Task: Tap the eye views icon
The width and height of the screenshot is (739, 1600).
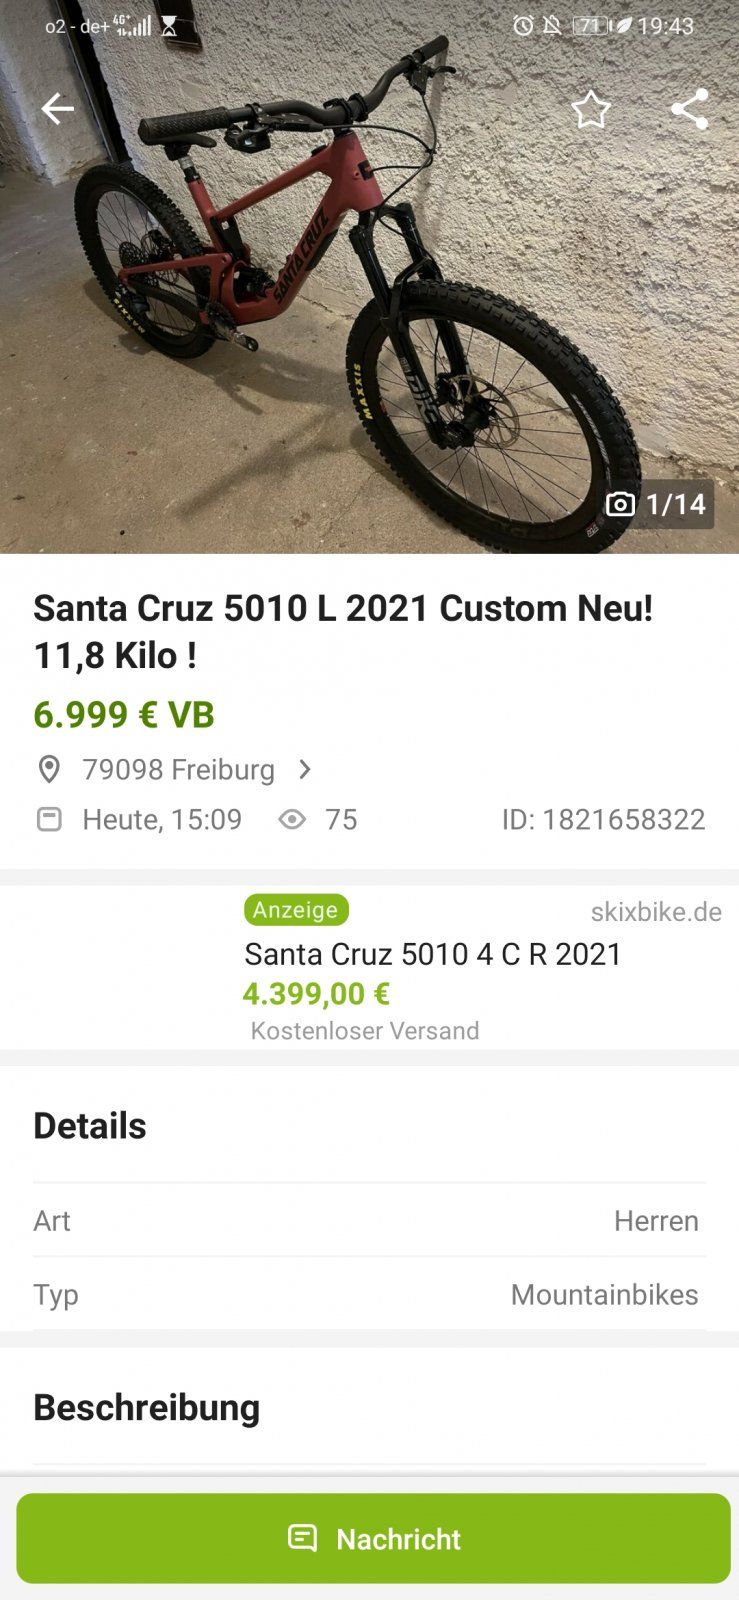Action: 292,820
